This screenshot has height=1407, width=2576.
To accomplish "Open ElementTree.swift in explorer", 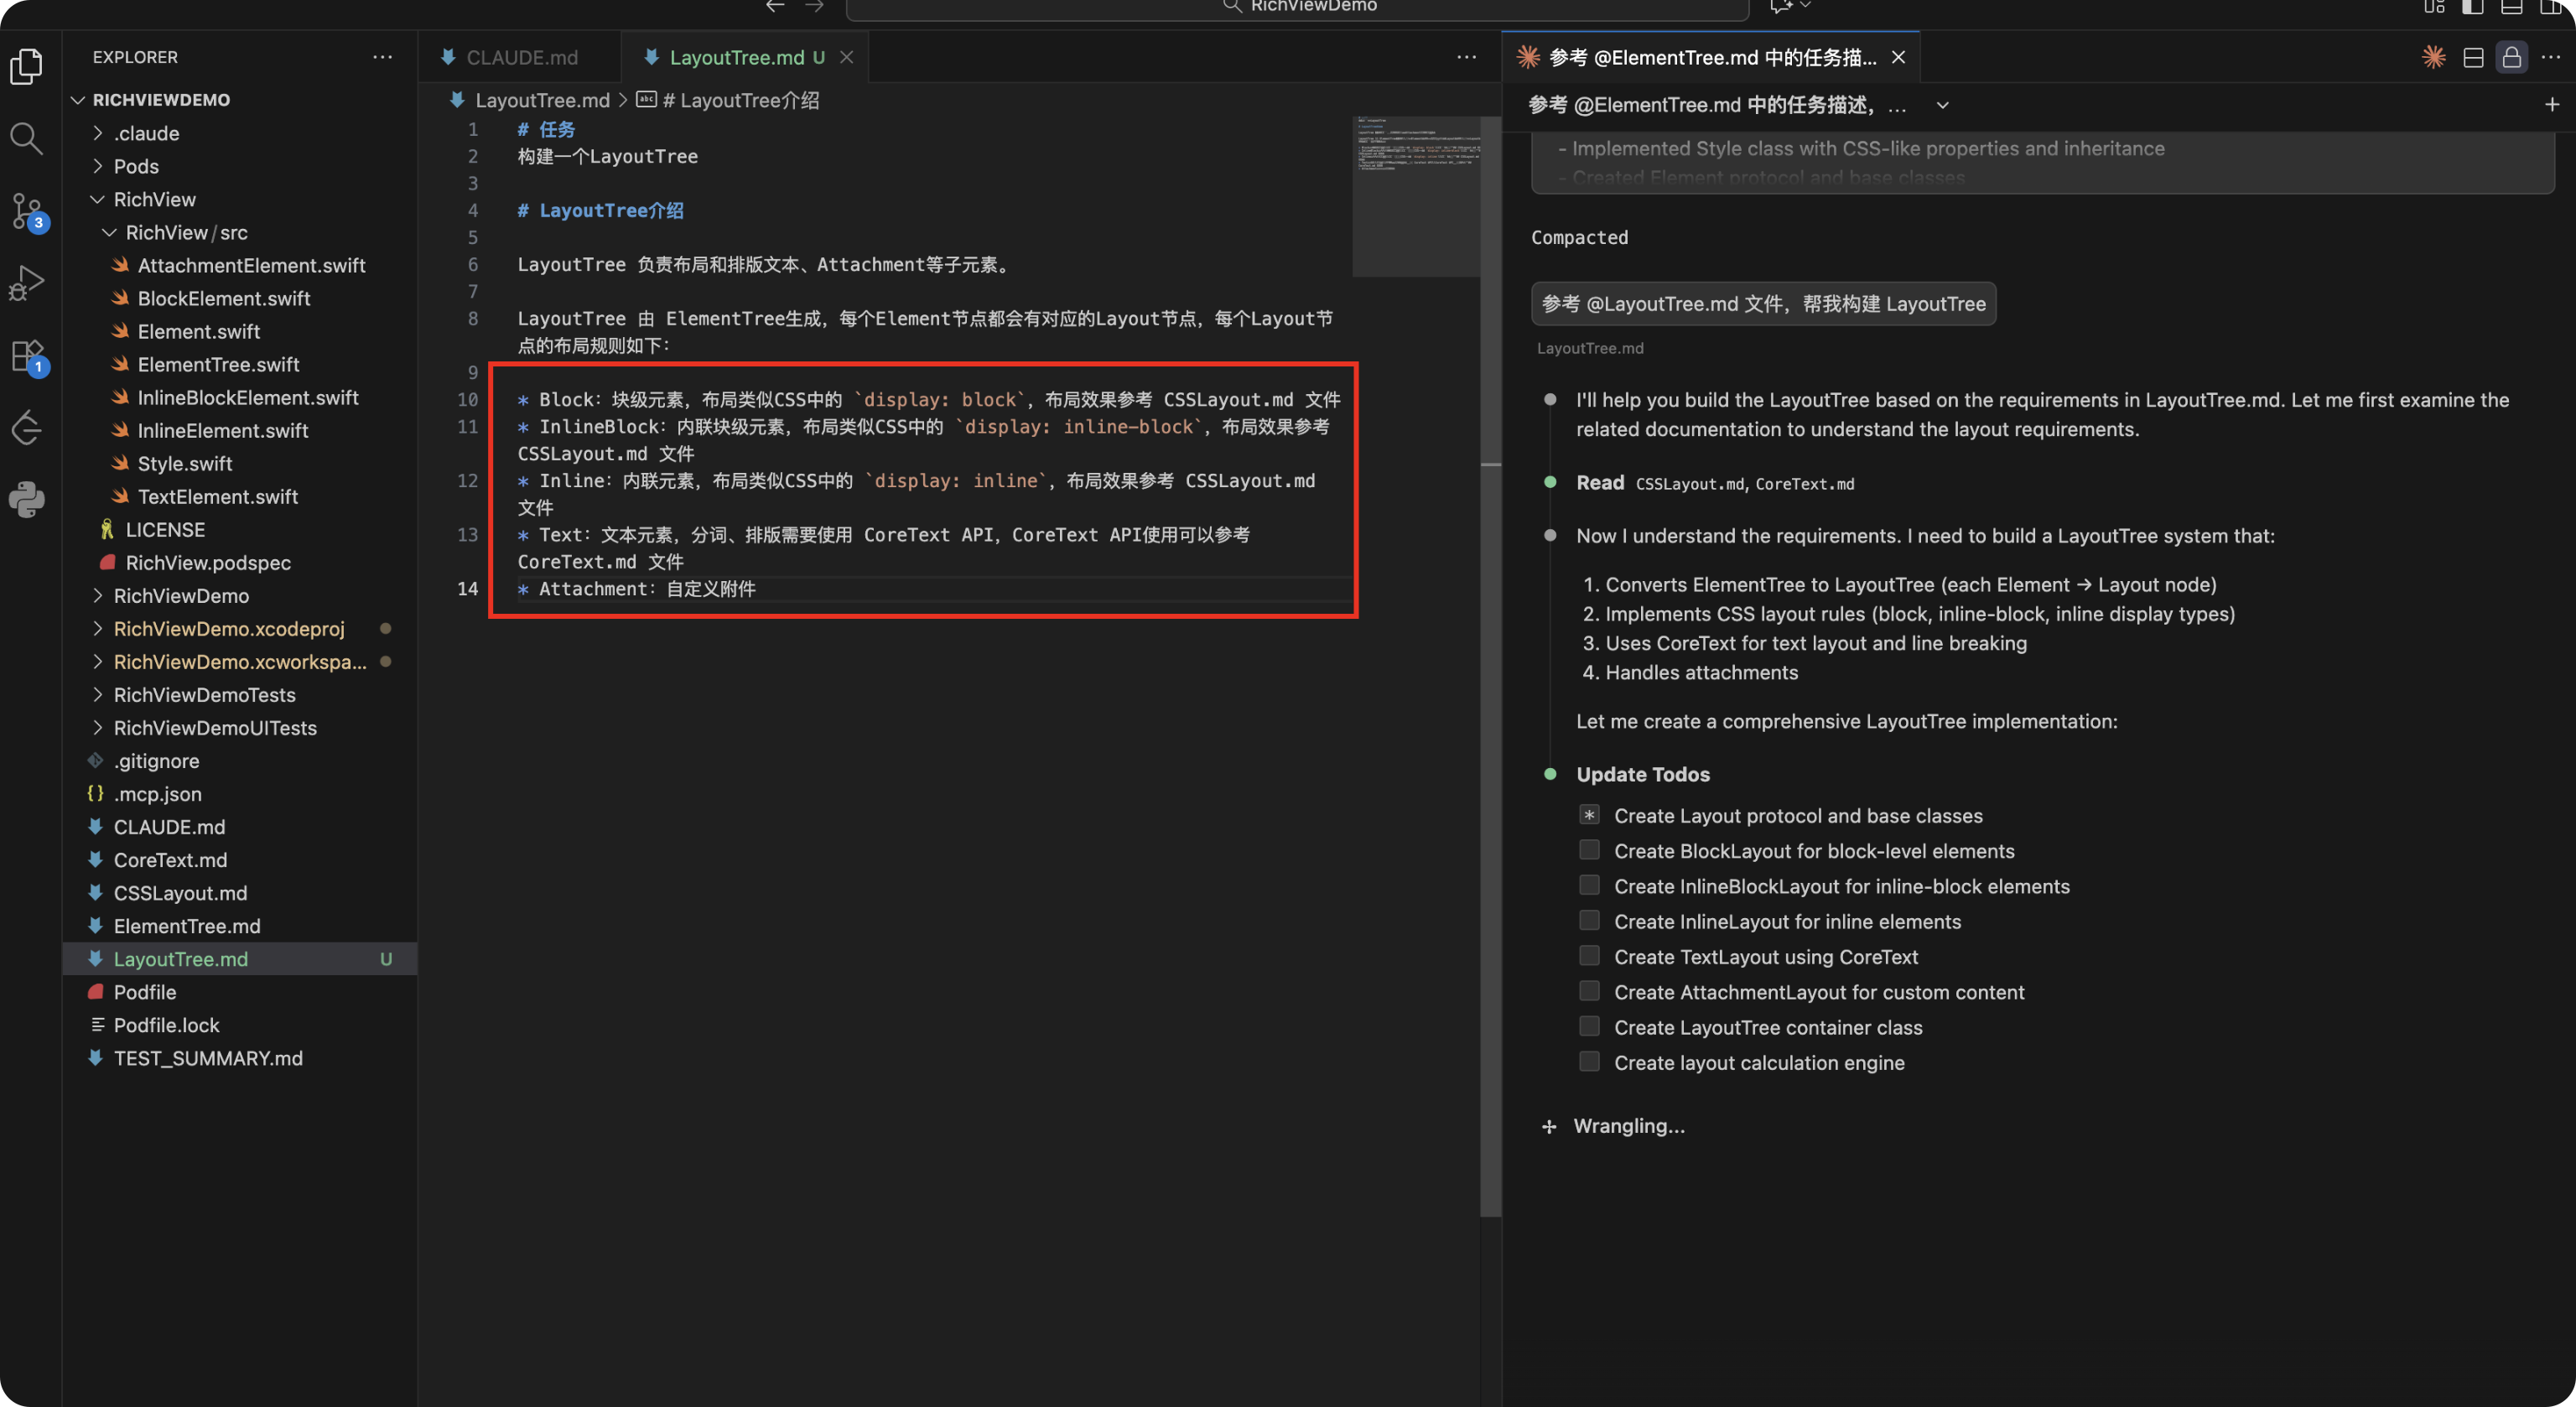I will (x=218, y=364).
